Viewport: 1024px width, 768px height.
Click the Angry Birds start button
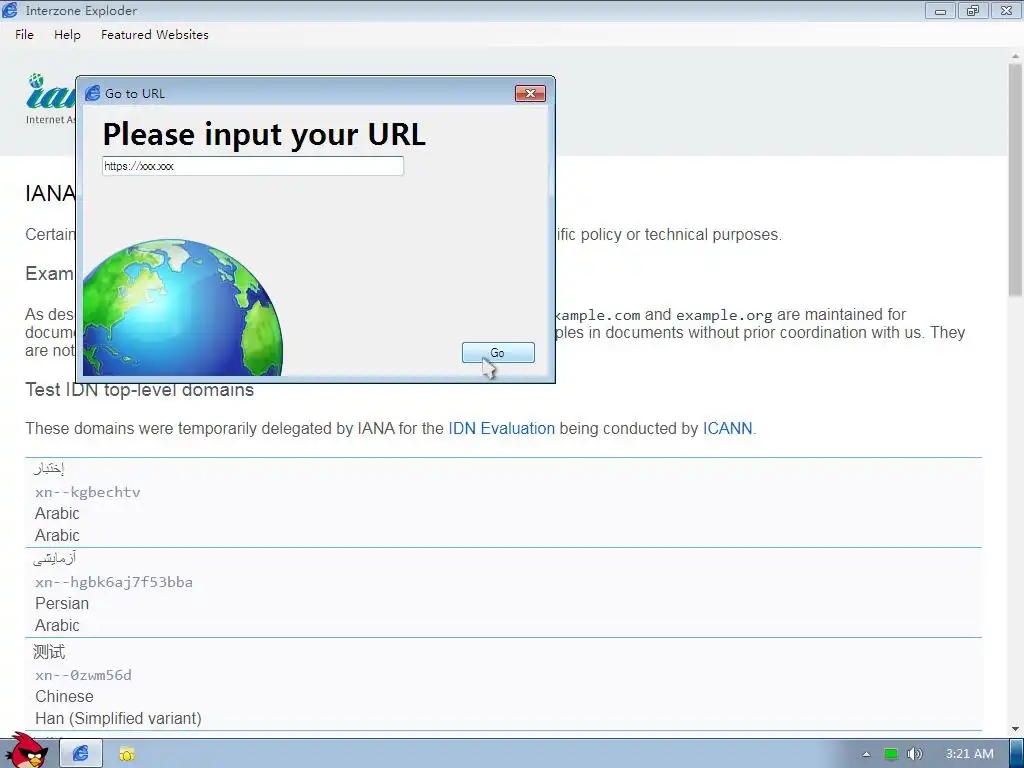coord(26,751)
